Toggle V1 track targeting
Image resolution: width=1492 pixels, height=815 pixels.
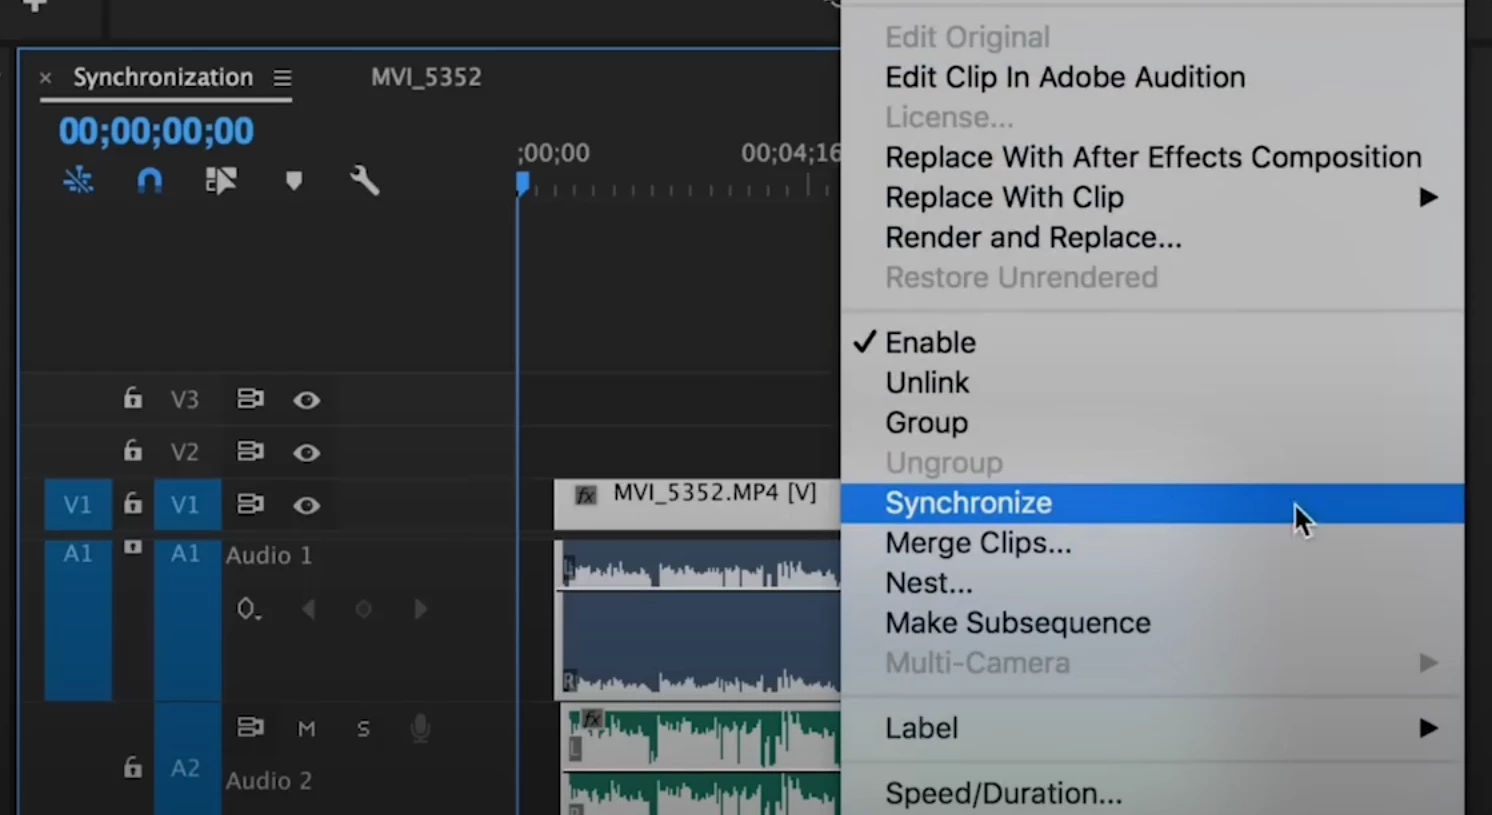[187, 504]
